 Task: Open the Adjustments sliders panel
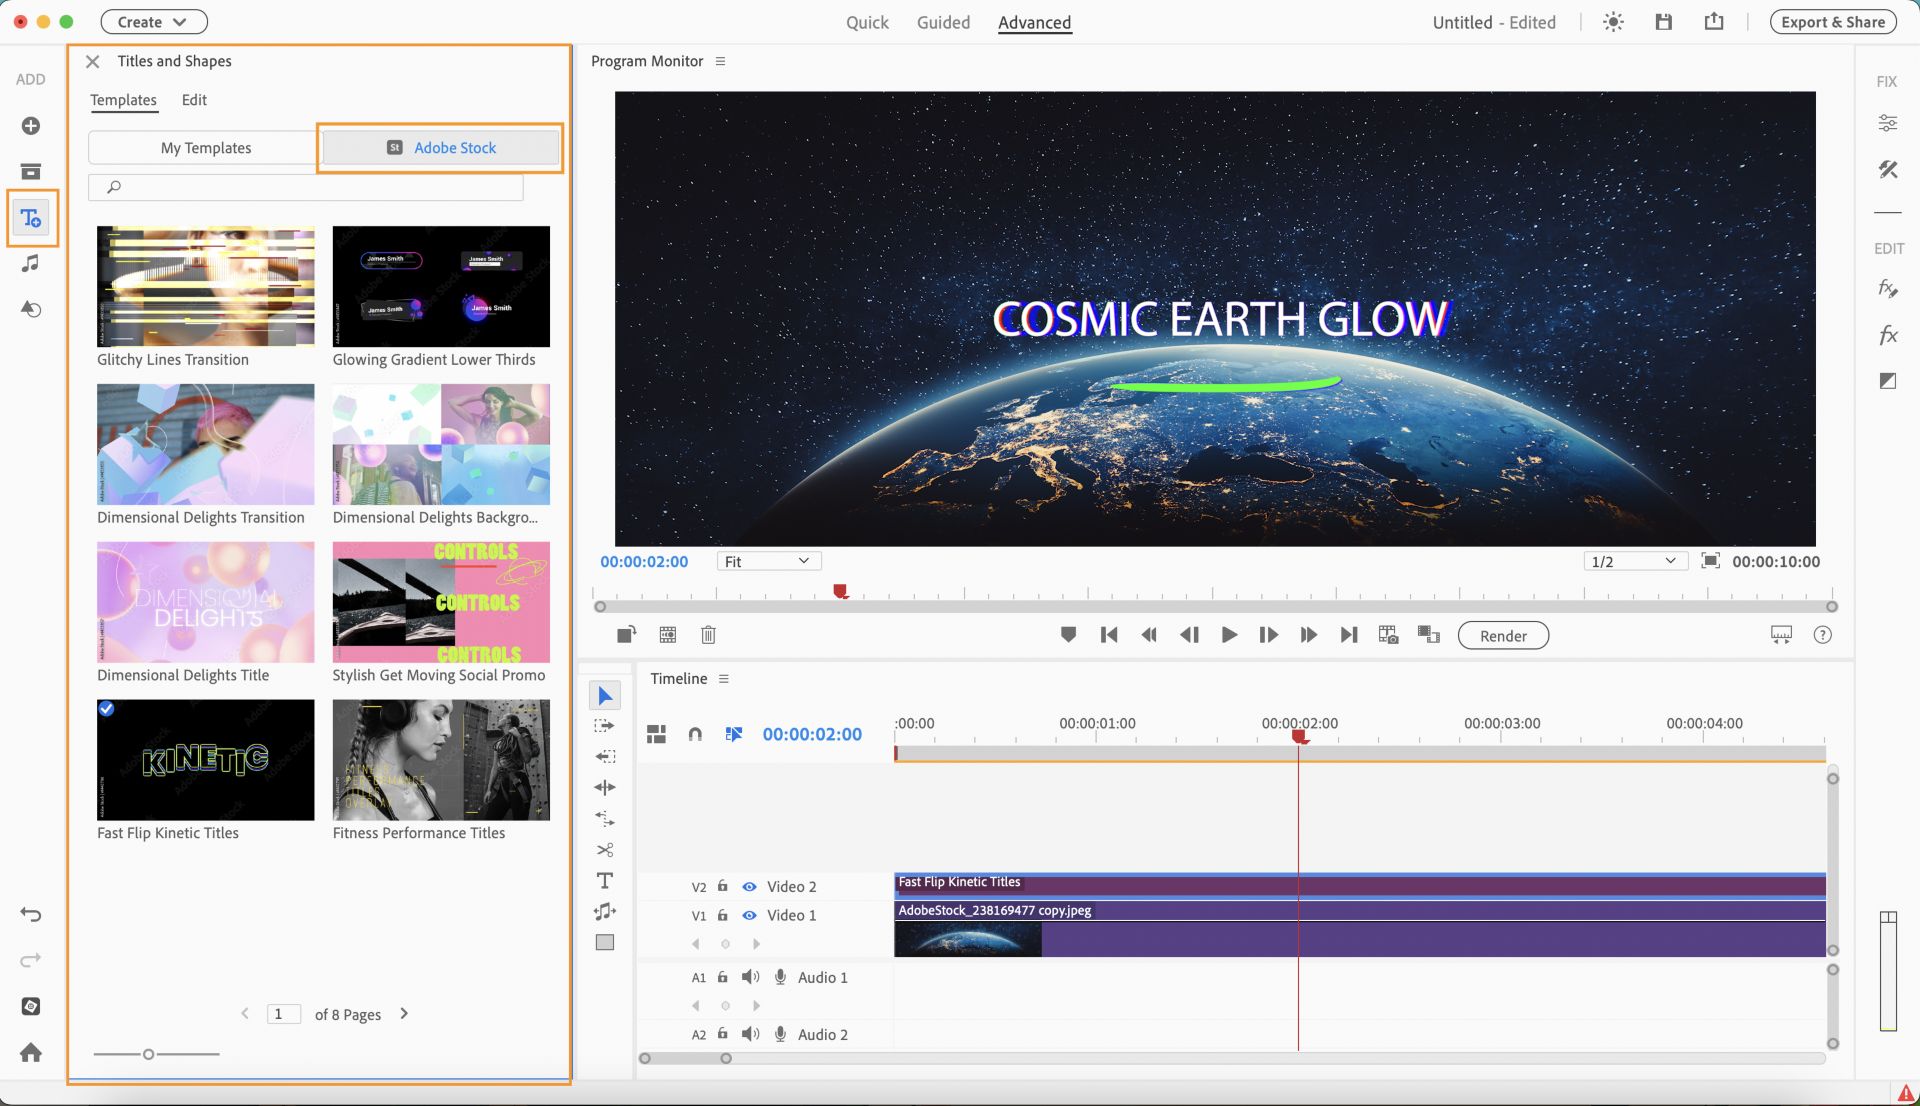pyautogui.click(x=1887, y=123)
